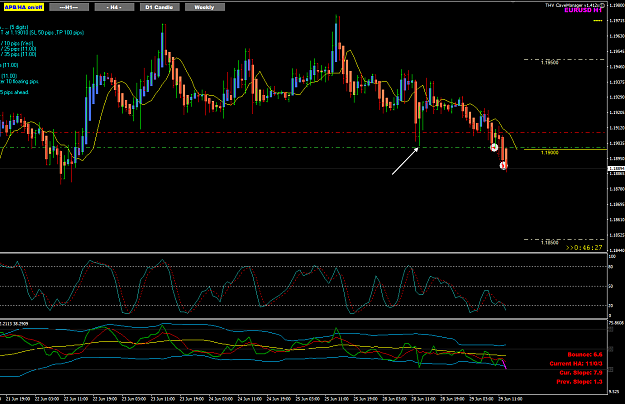Click the '10 floating pips' info text
The height and width of the screenshot is (404, 625).
(19, 81)
